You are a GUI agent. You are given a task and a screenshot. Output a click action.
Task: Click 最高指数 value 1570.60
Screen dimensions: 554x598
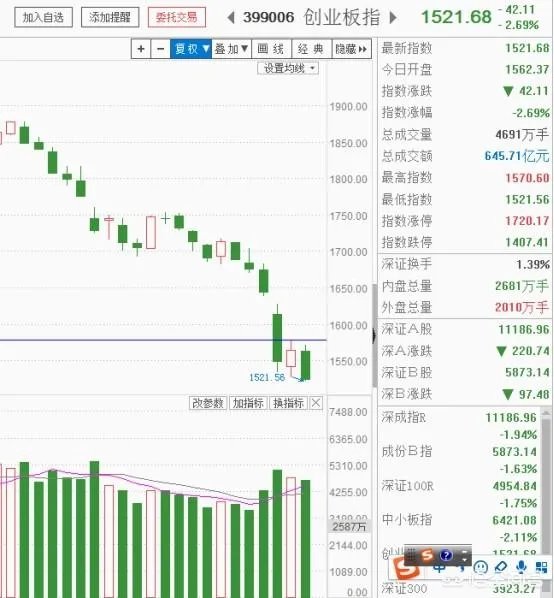(x=527, y=178)
